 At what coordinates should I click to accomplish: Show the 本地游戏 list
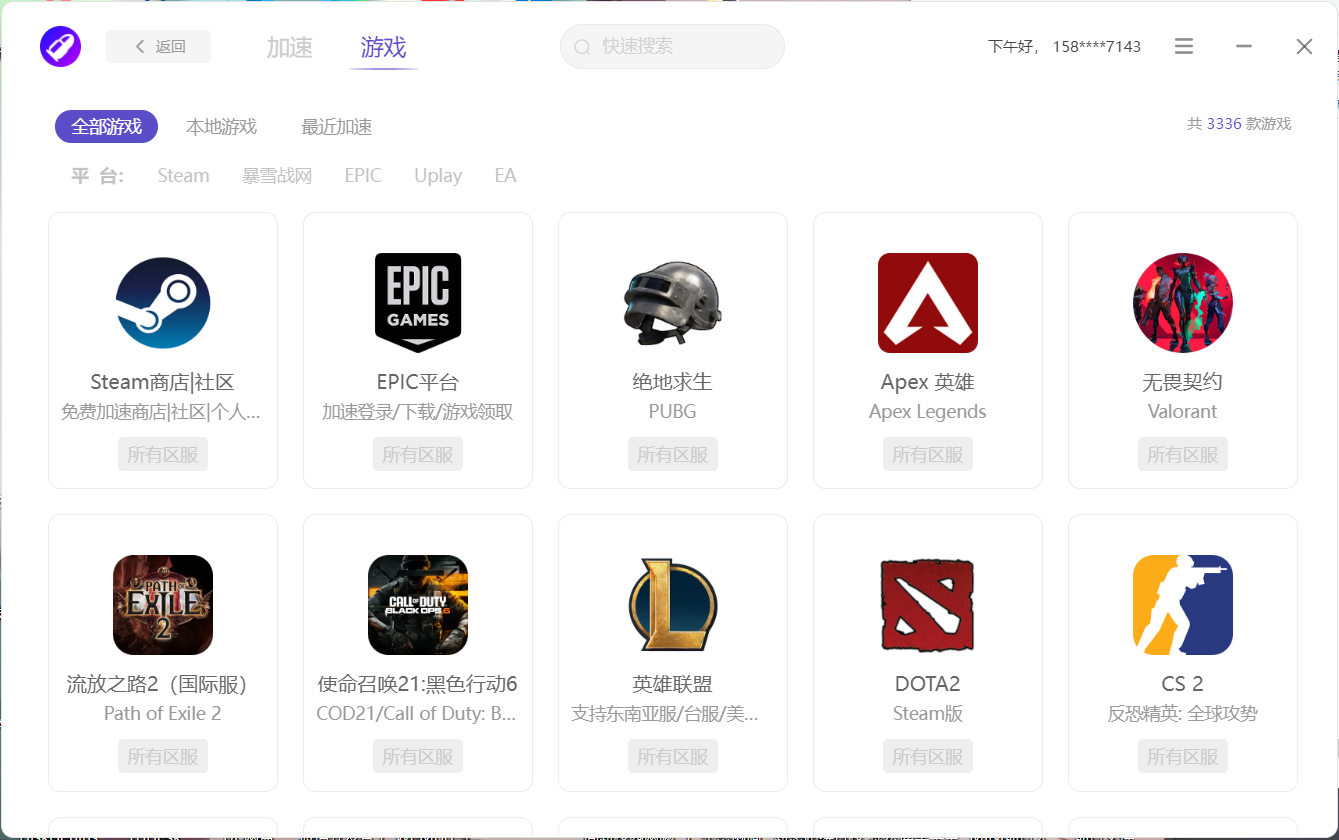(222, 127)
